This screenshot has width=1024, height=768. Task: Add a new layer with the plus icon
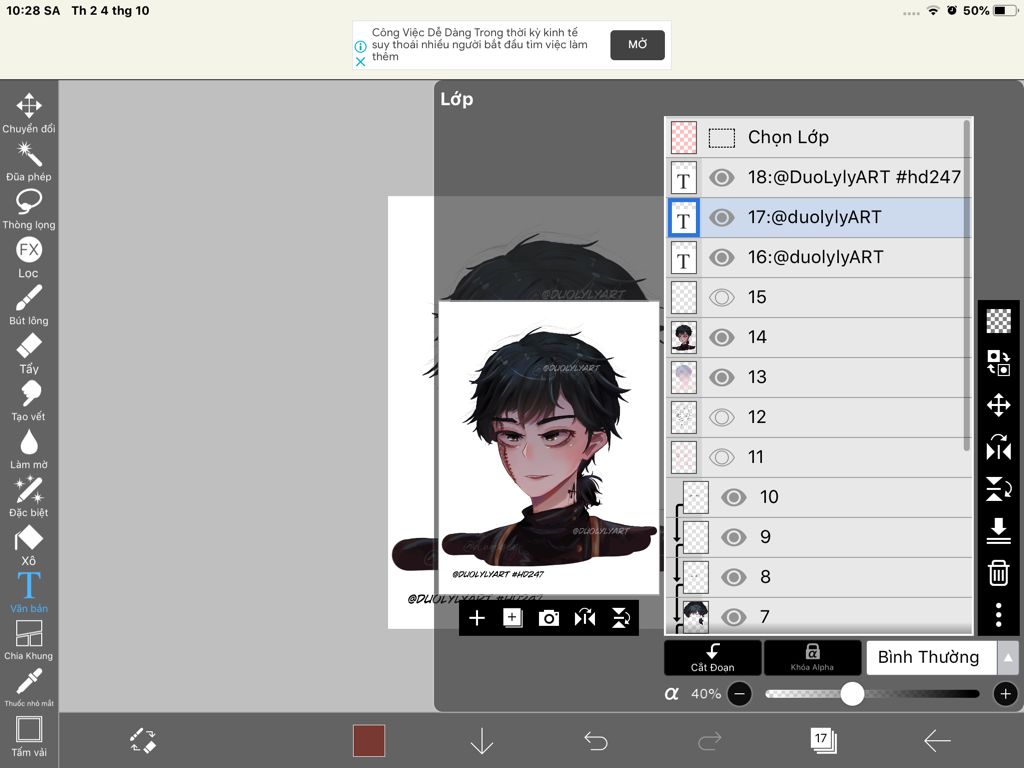point(477,618)
